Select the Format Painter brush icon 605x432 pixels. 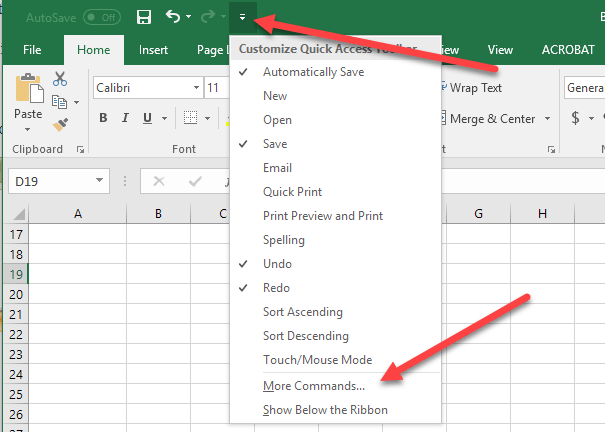60,124
